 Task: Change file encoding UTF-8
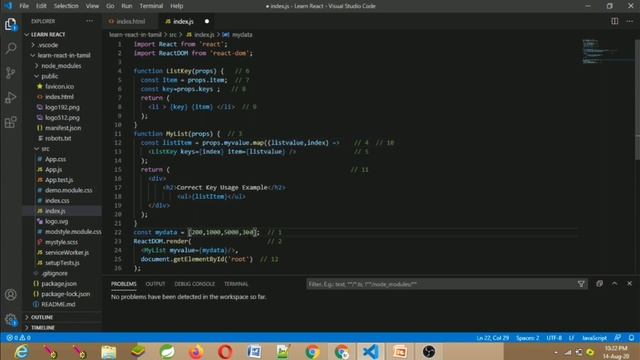pyautogui.click(x=554, y=338)
